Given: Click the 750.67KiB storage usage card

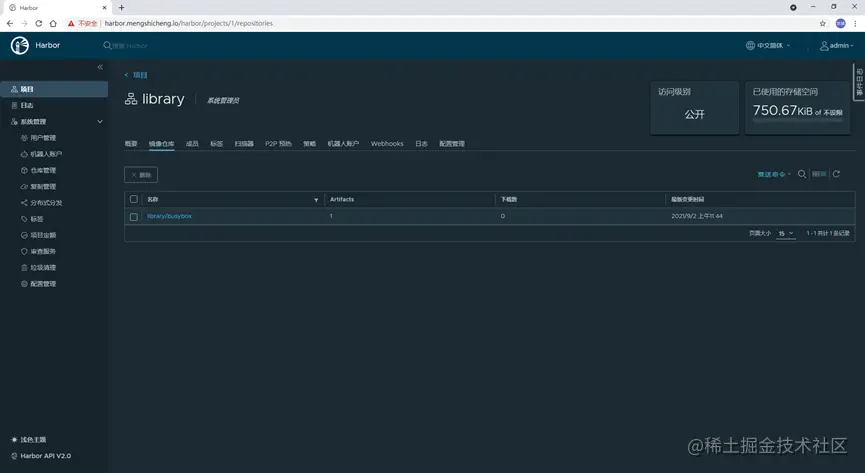Looking at the screenshot, I should tap(798, 108).
